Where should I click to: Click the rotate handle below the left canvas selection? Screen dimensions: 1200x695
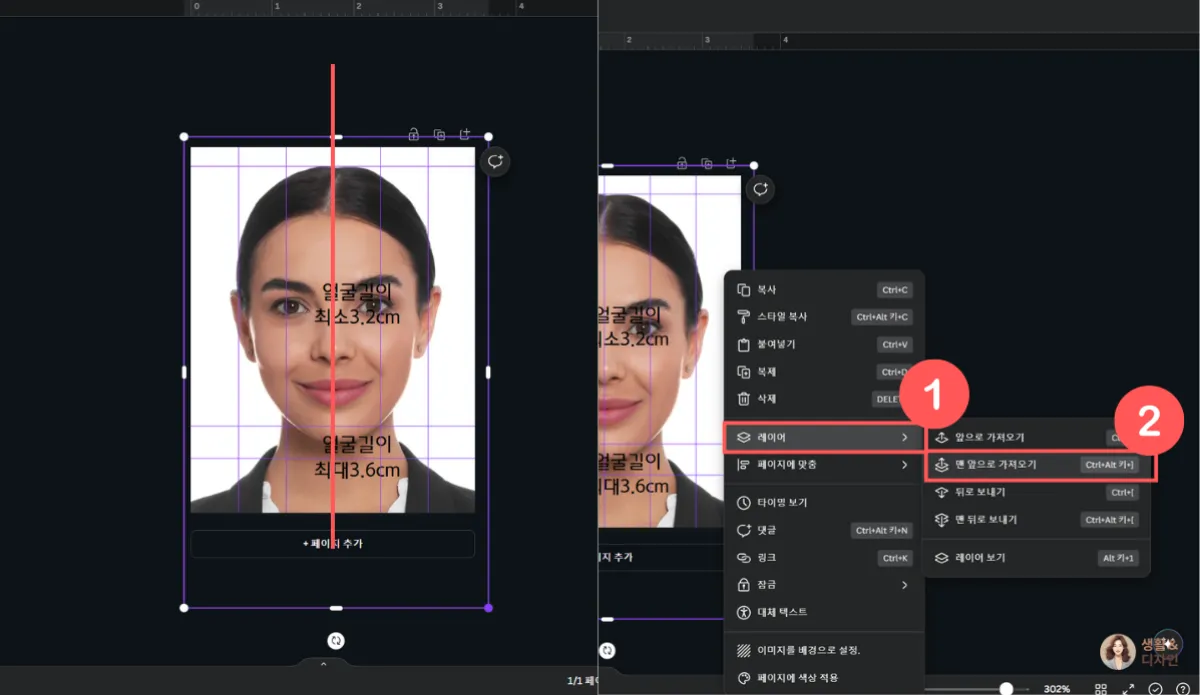click(336, 641)
